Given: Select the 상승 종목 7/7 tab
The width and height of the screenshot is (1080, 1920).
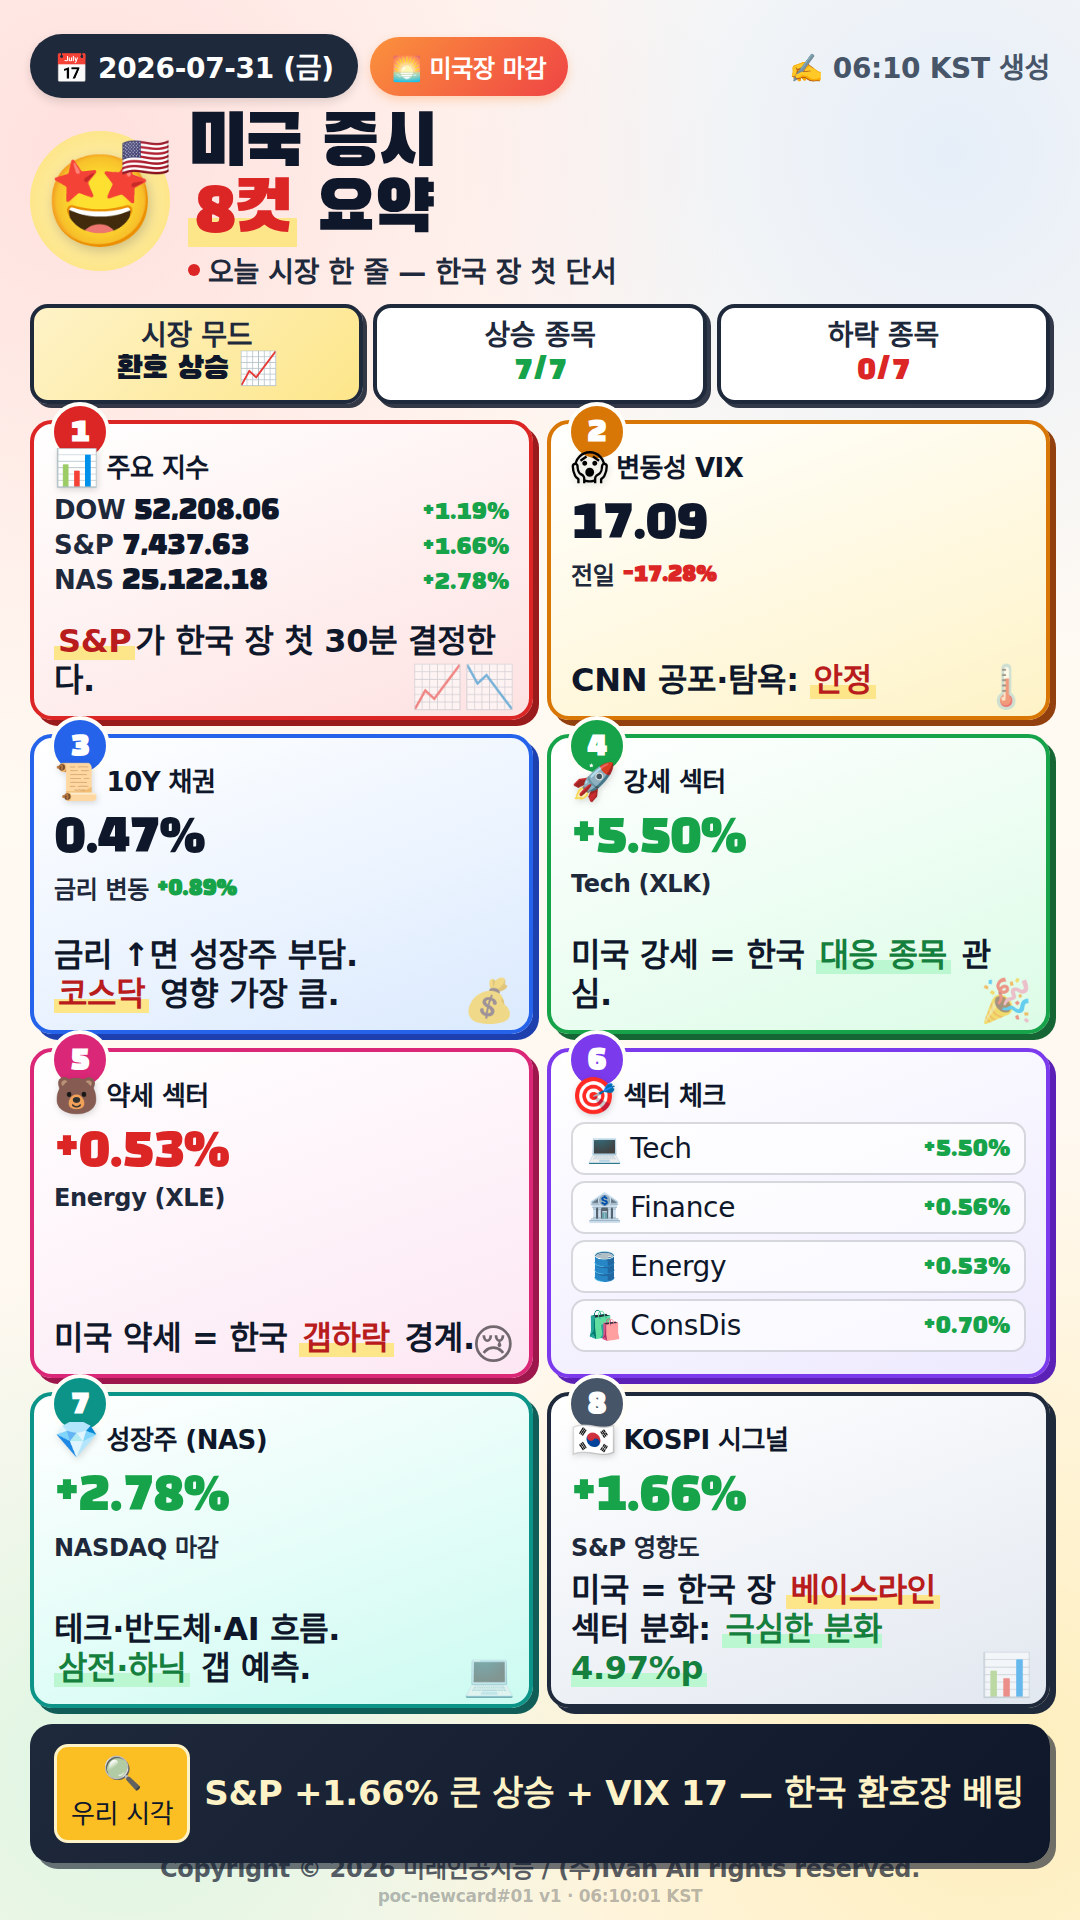Looking at the screenshot, I should click(x=540, y=352).
